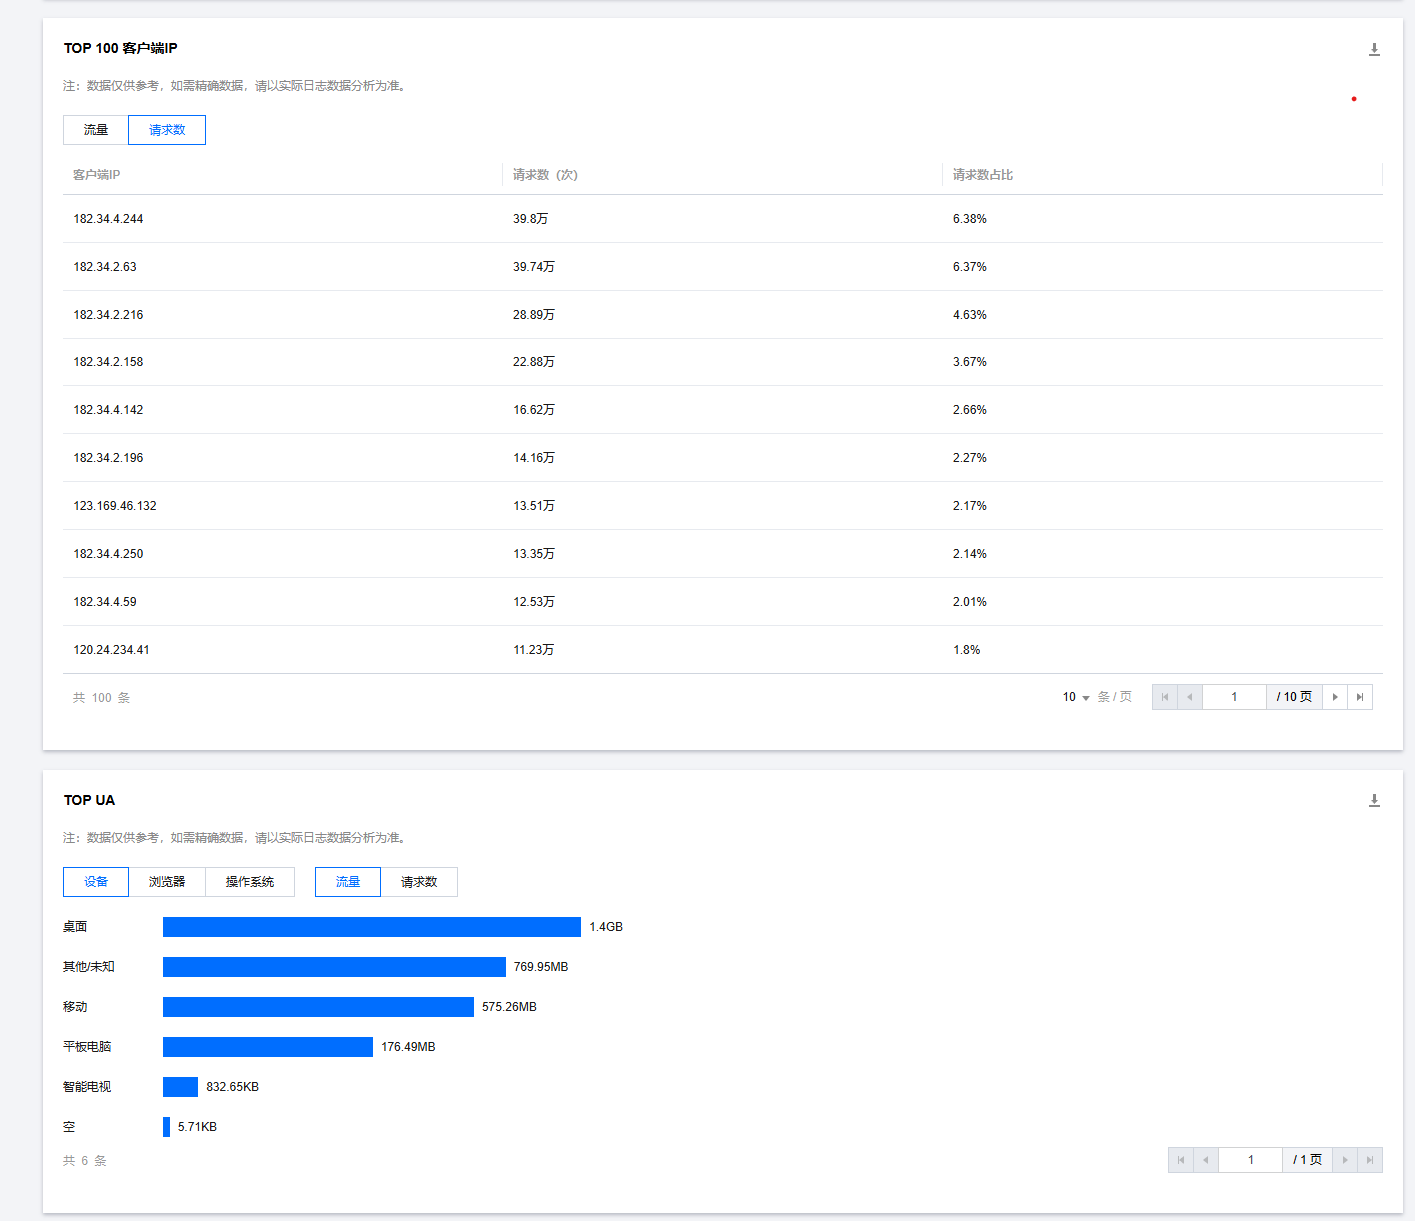
Task: Click the 请求数（次） column header
Action: pyautogui.click(x=545, y=175)
